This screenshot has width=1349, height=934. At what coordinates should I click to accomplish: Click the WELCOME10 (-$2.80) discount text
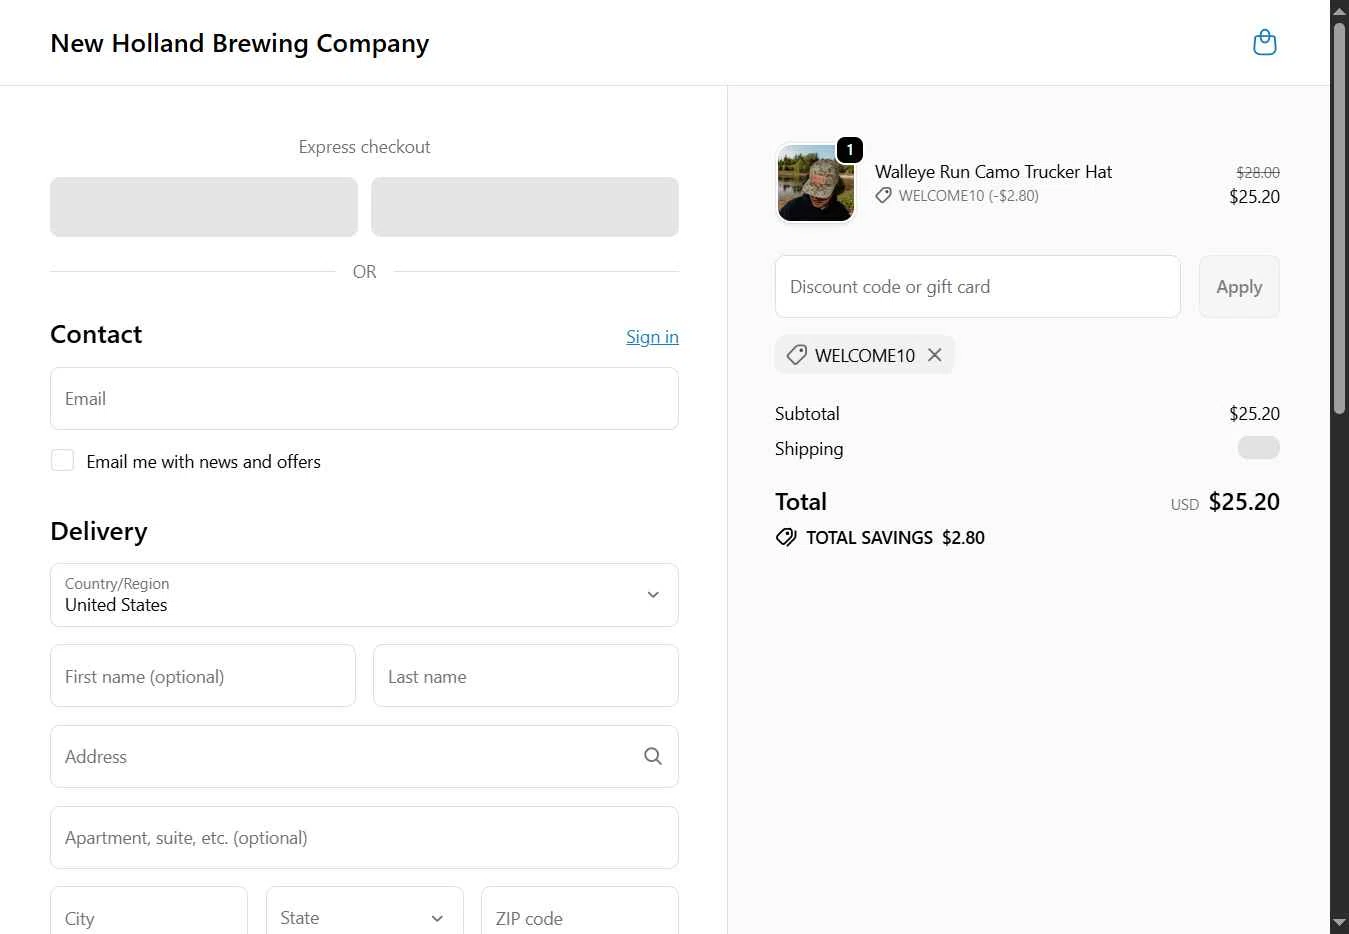968,196
